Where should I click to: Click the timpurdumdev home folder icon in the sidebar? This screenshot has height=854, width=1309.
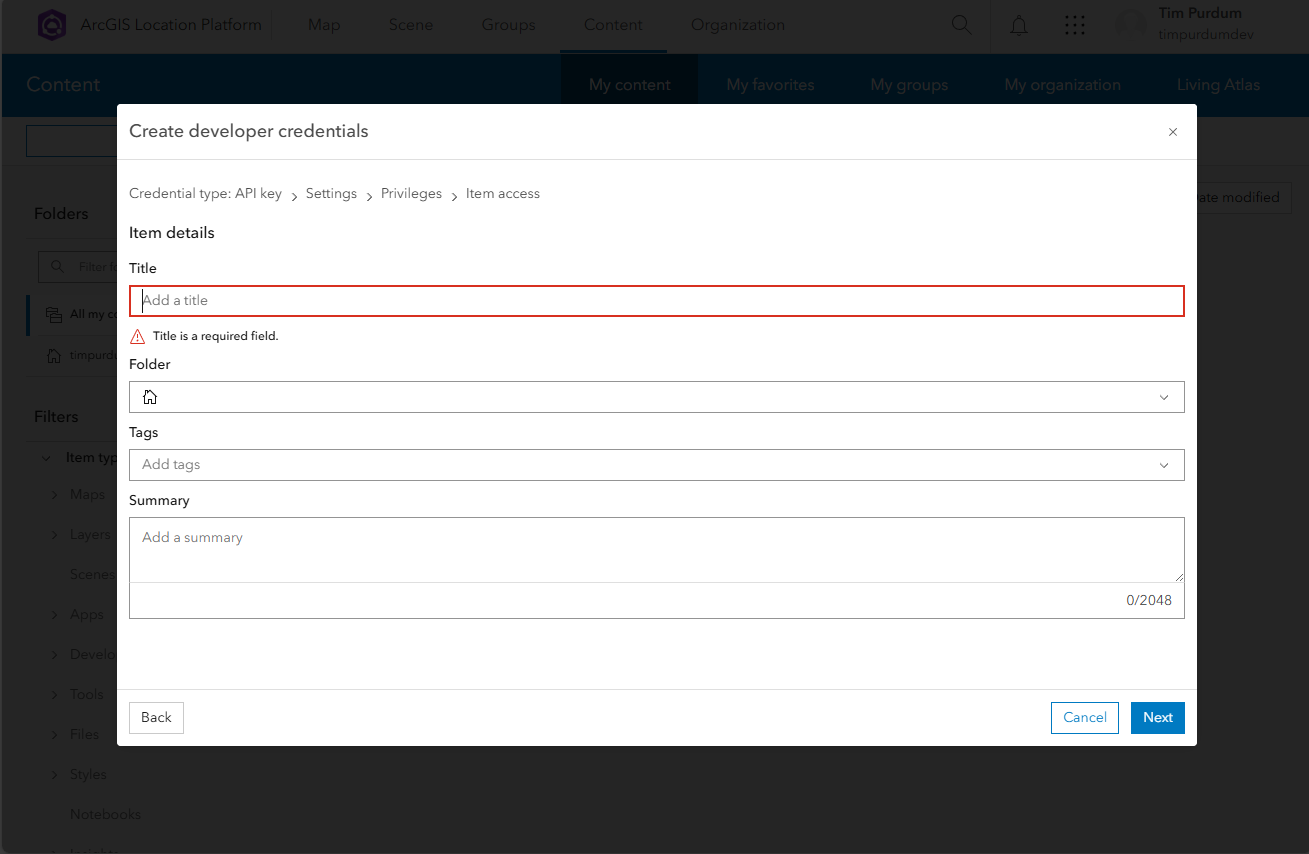tap(53, 355)
